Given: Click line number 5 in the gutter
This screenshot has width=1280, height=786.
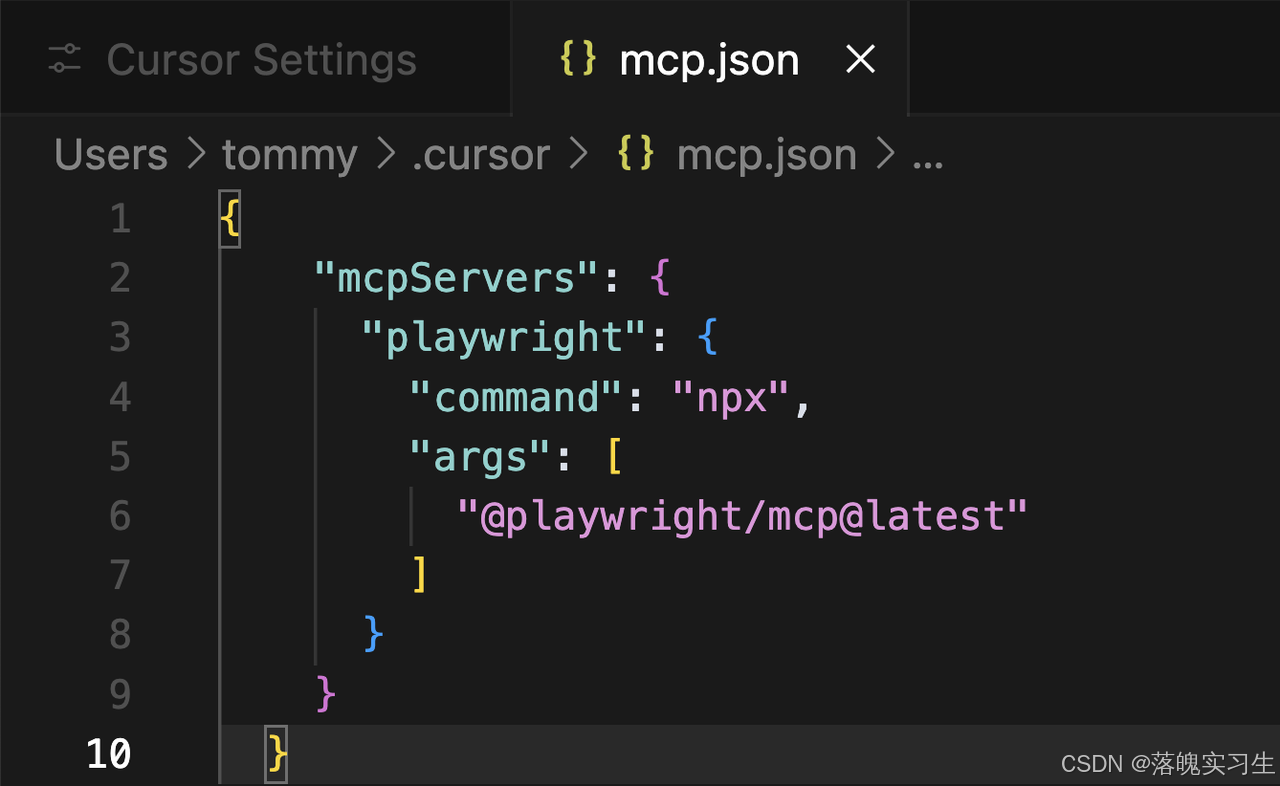Looking at the screenshot, I should tap(120, 456).
